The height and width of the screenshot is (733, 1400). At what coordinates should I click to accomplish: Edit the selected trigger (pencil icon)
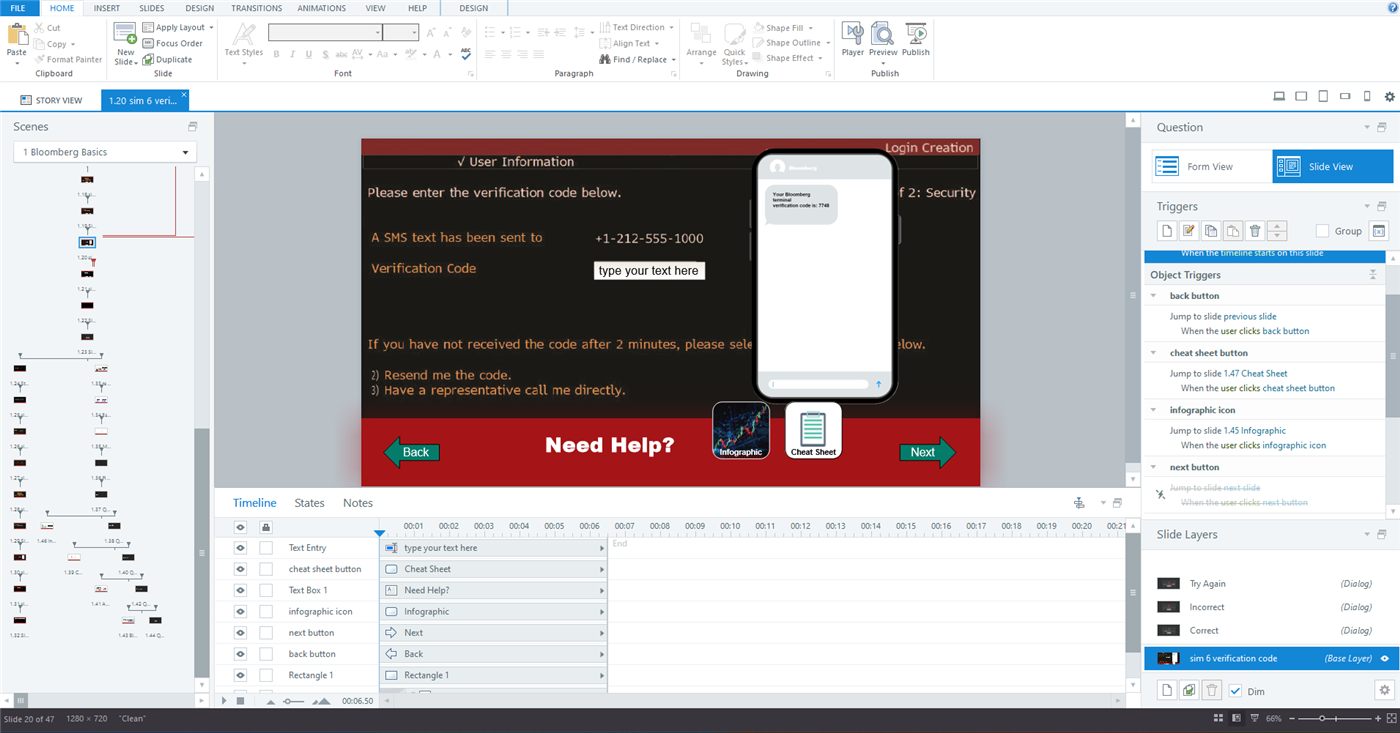pyautogui.click(x=1189, y=231)
